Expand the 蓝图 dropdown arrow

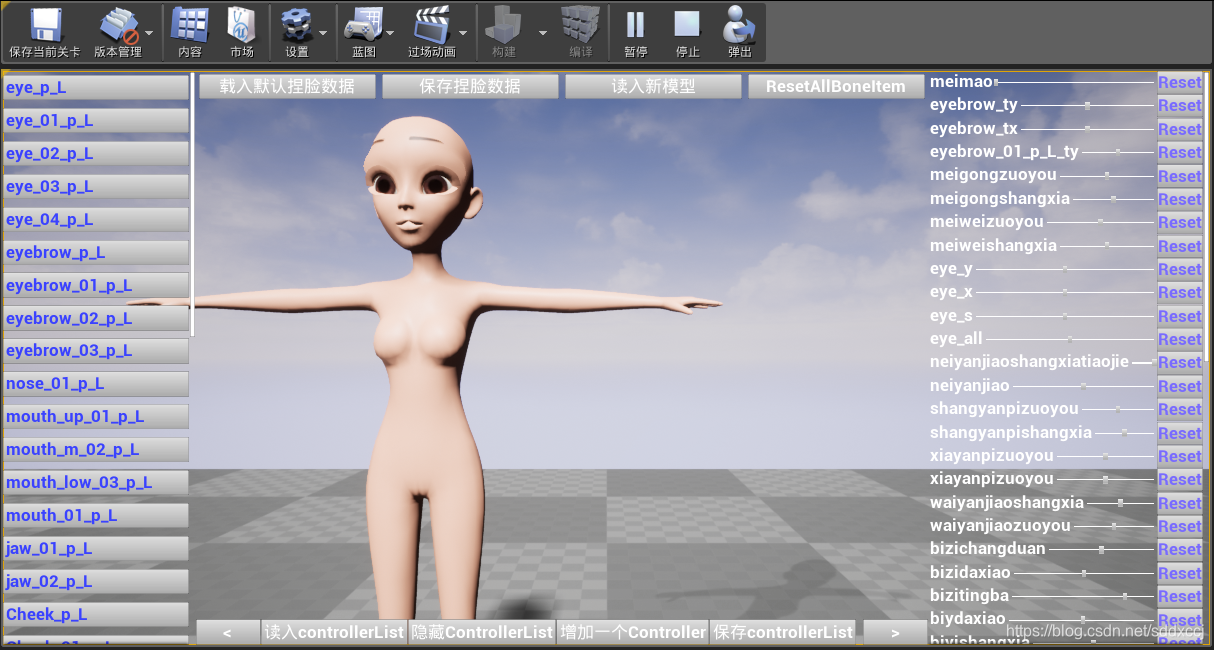click(390, 32)
